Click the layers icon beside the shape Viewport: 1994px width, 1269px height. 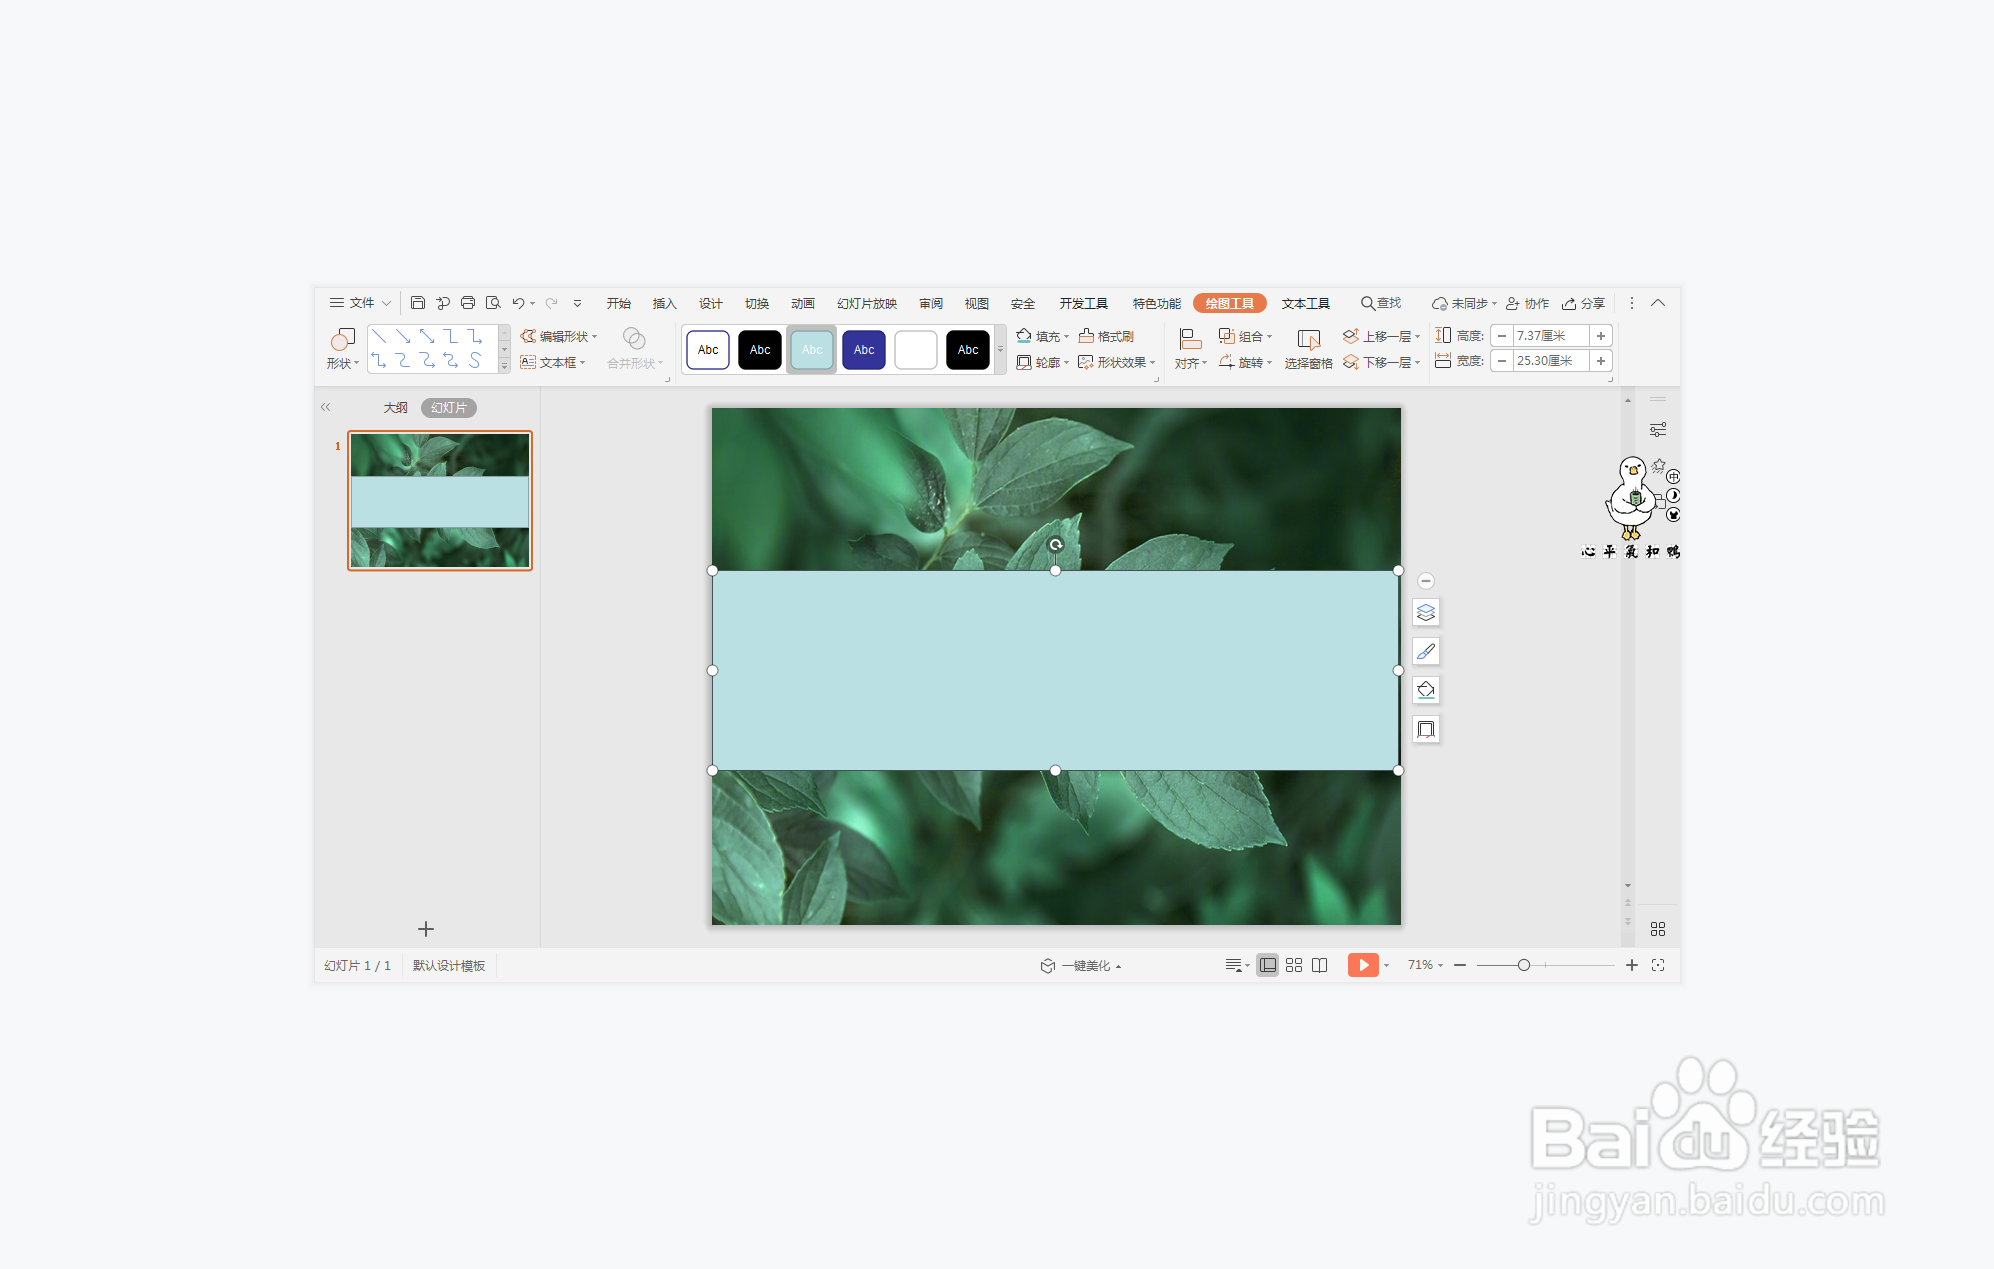[x=1426, y=612]
